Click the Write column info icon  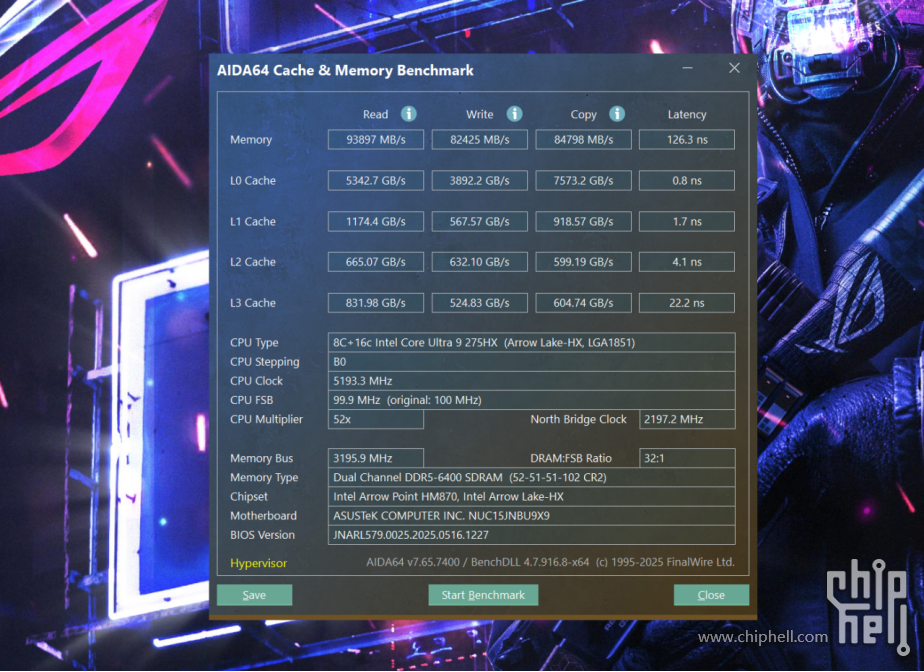pos(514,114)
